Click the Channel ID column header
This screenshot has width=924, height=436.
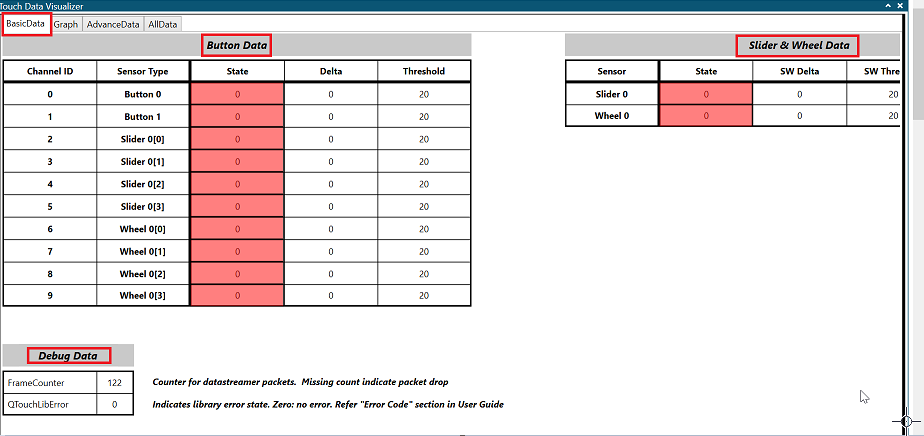50,71
